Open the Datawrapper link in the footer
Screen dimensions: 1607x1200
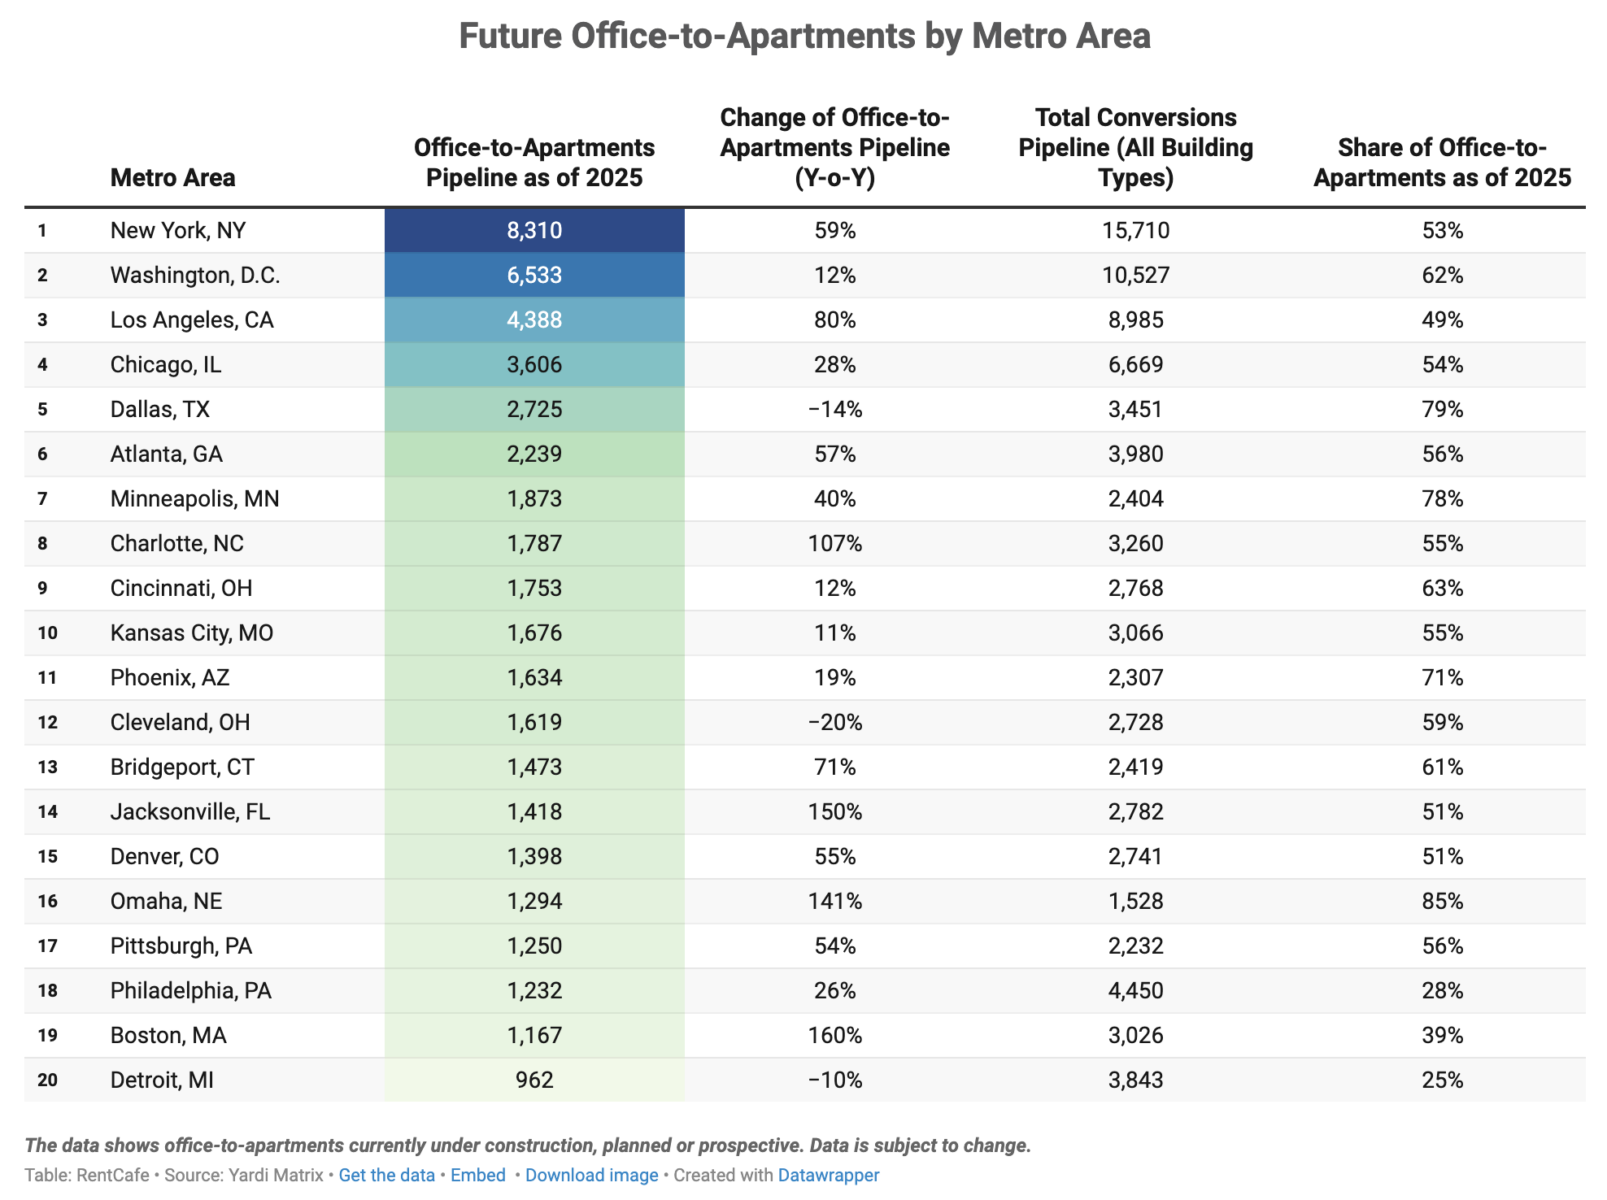tap(828, 1175)
